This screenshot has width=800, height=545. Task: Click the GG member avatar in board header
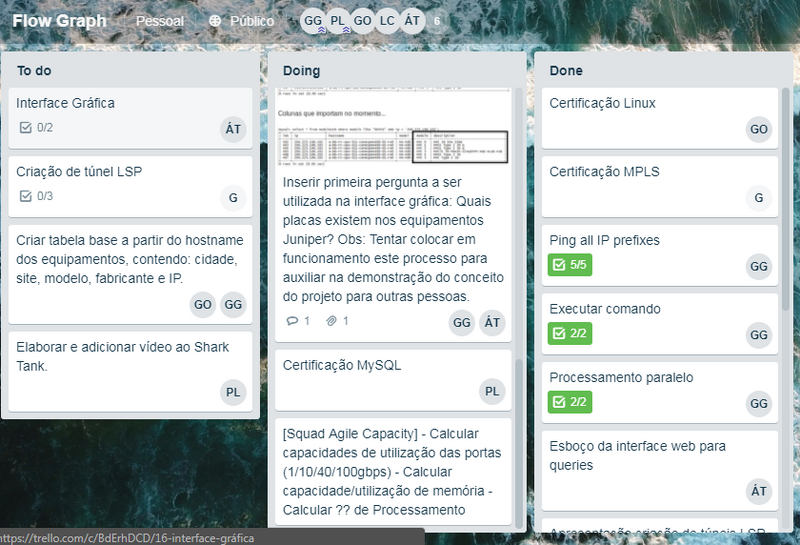pyautogui.click(x=313, y=20)
